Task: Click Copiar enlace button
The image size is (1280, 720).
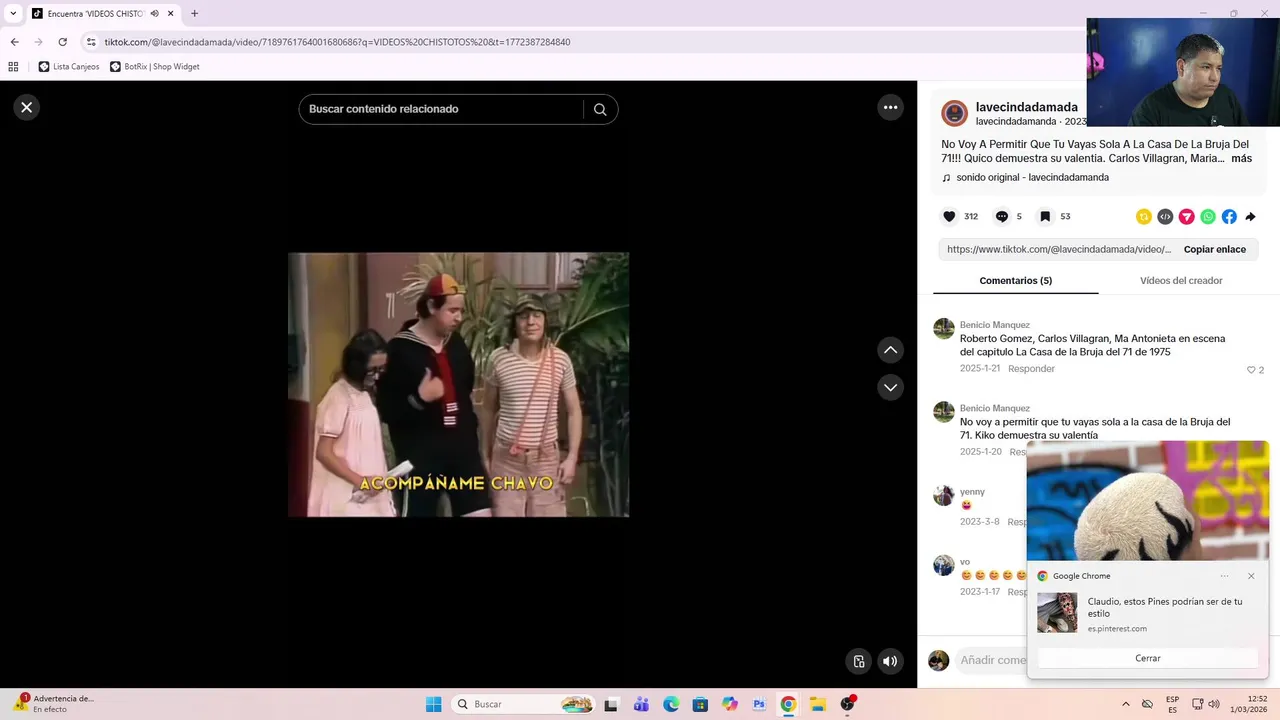Action: click(1214, 249)
